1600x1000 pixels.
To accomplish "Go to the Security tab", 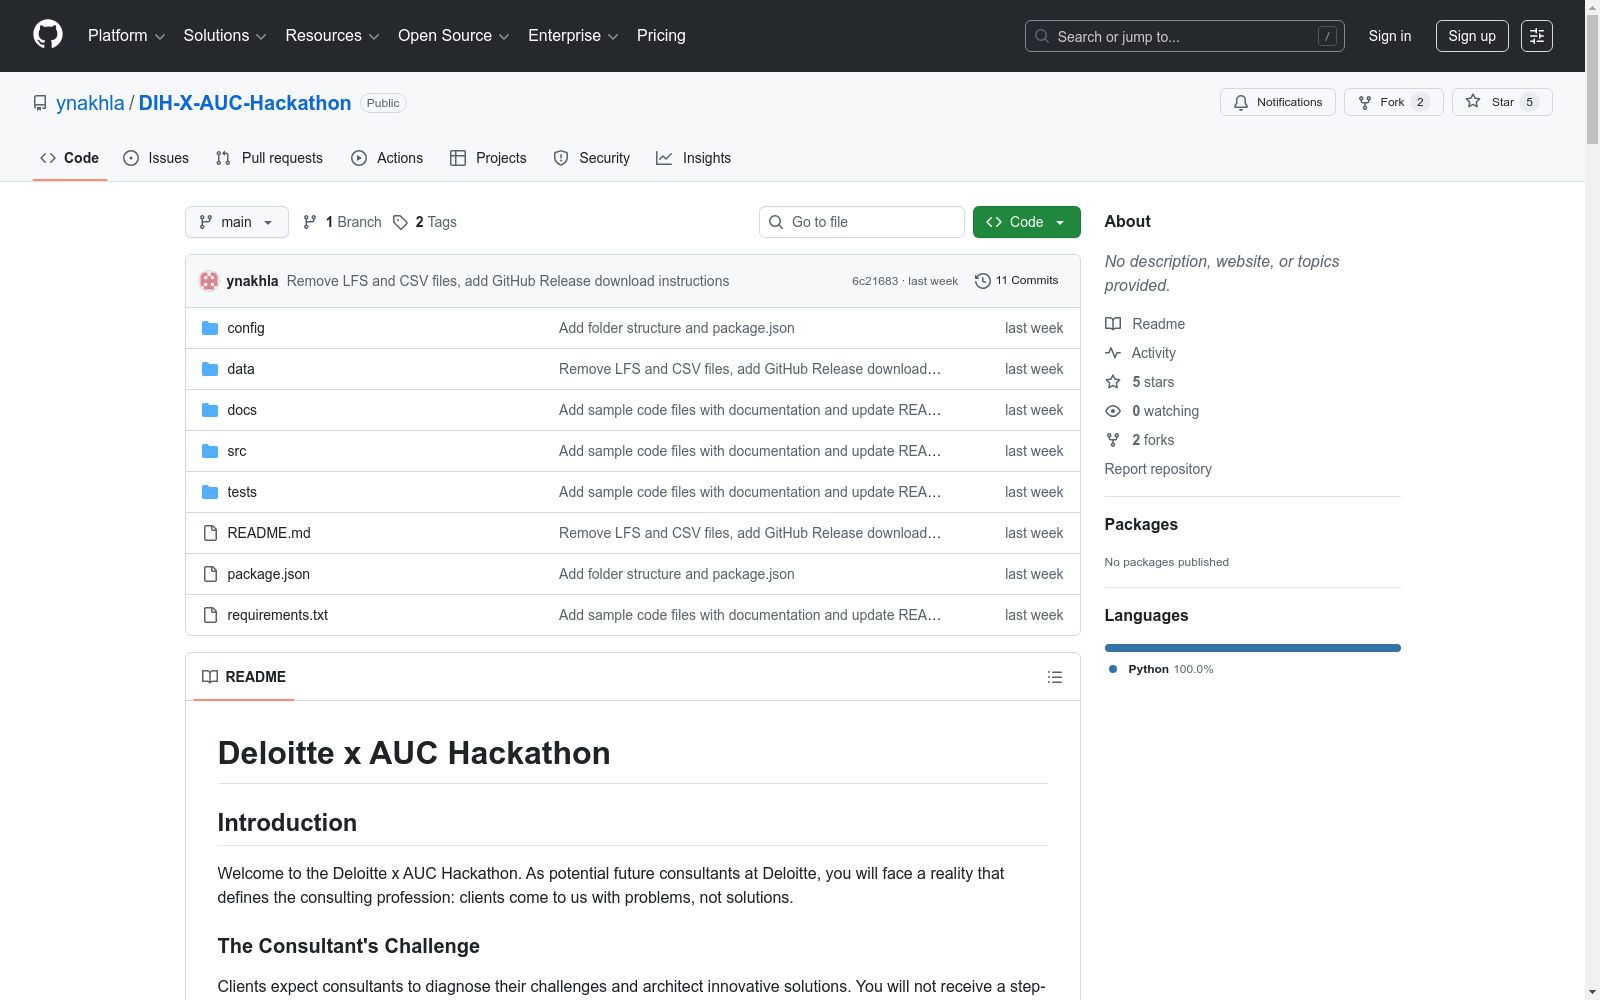I will point(592,158).
